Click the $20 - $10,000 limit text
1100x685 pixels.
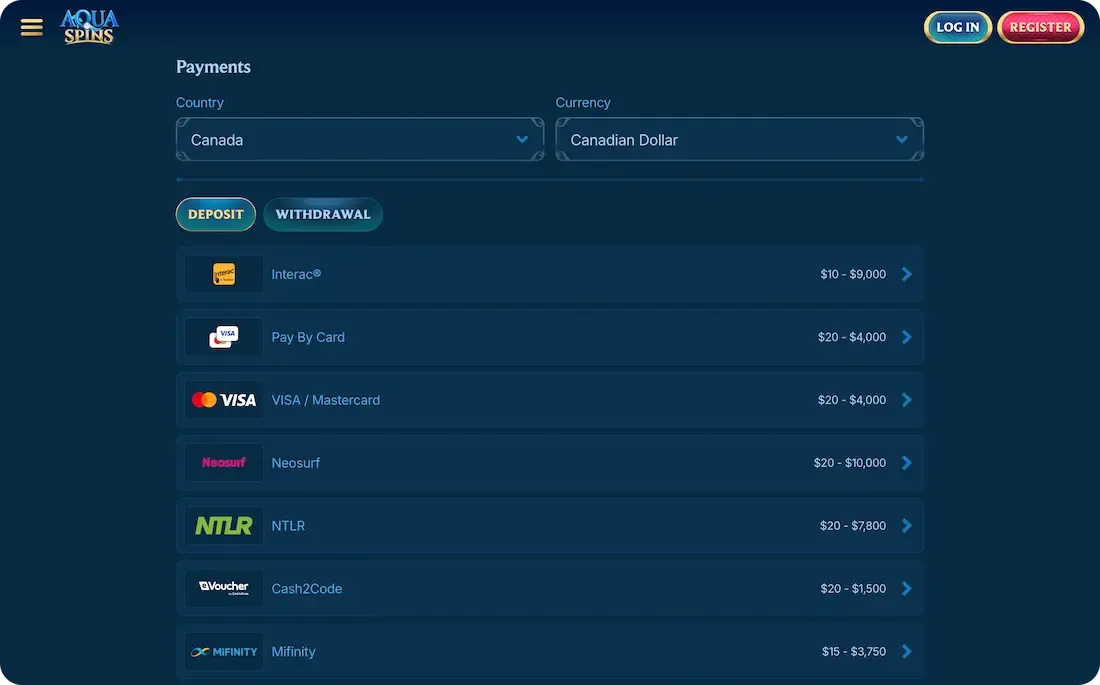click(x=850, y=463)
